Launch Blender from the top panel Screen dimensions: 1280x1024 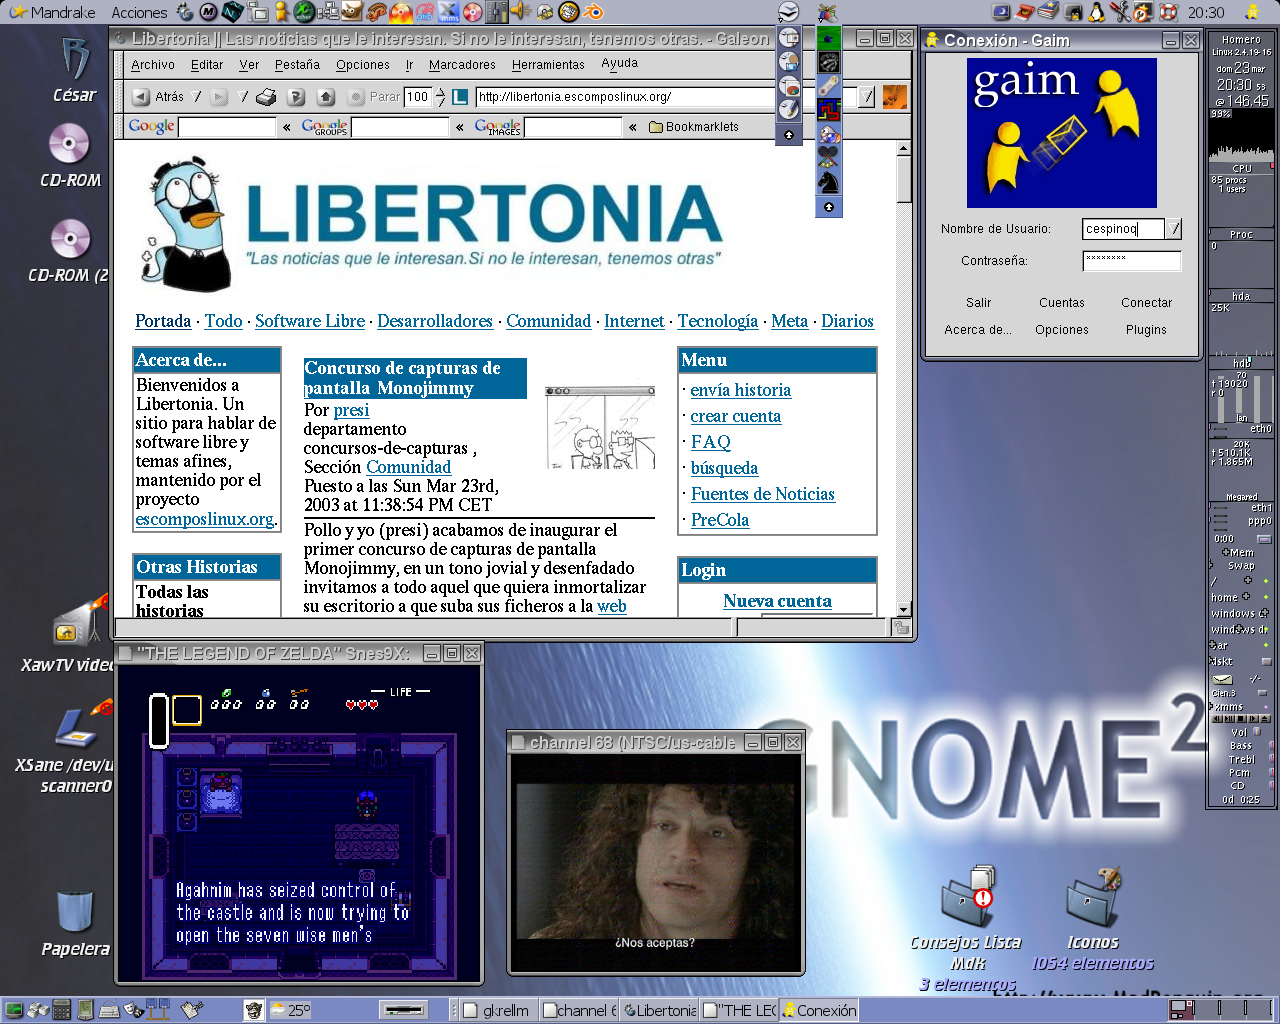point(594,12)
